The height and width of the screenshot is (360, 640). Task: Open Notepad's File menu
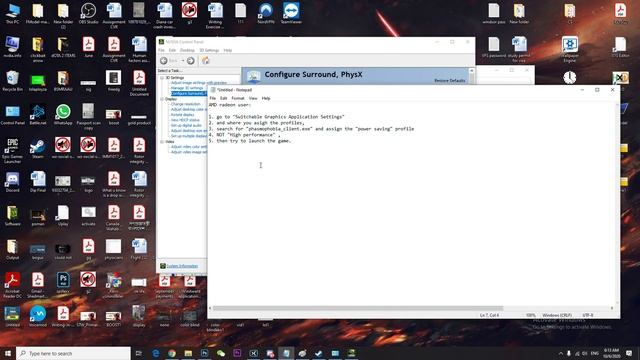tap(213, 98)
